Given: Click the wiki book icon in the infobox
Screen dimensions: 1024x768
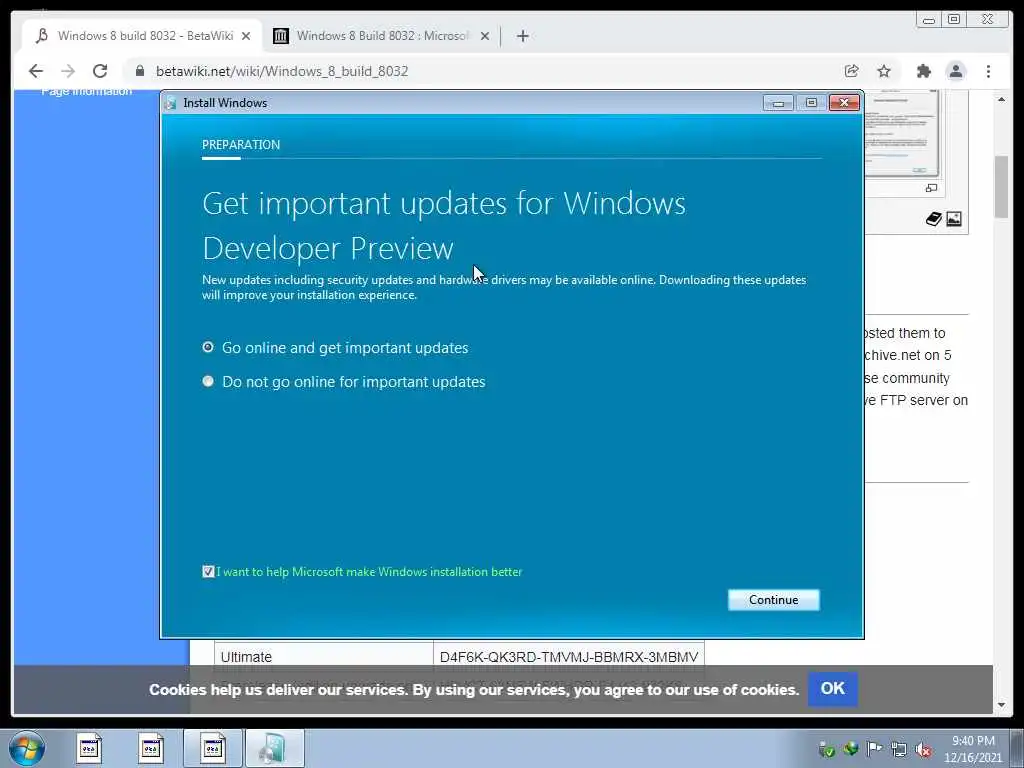Looking at the screenshot, I should [934, 219].
